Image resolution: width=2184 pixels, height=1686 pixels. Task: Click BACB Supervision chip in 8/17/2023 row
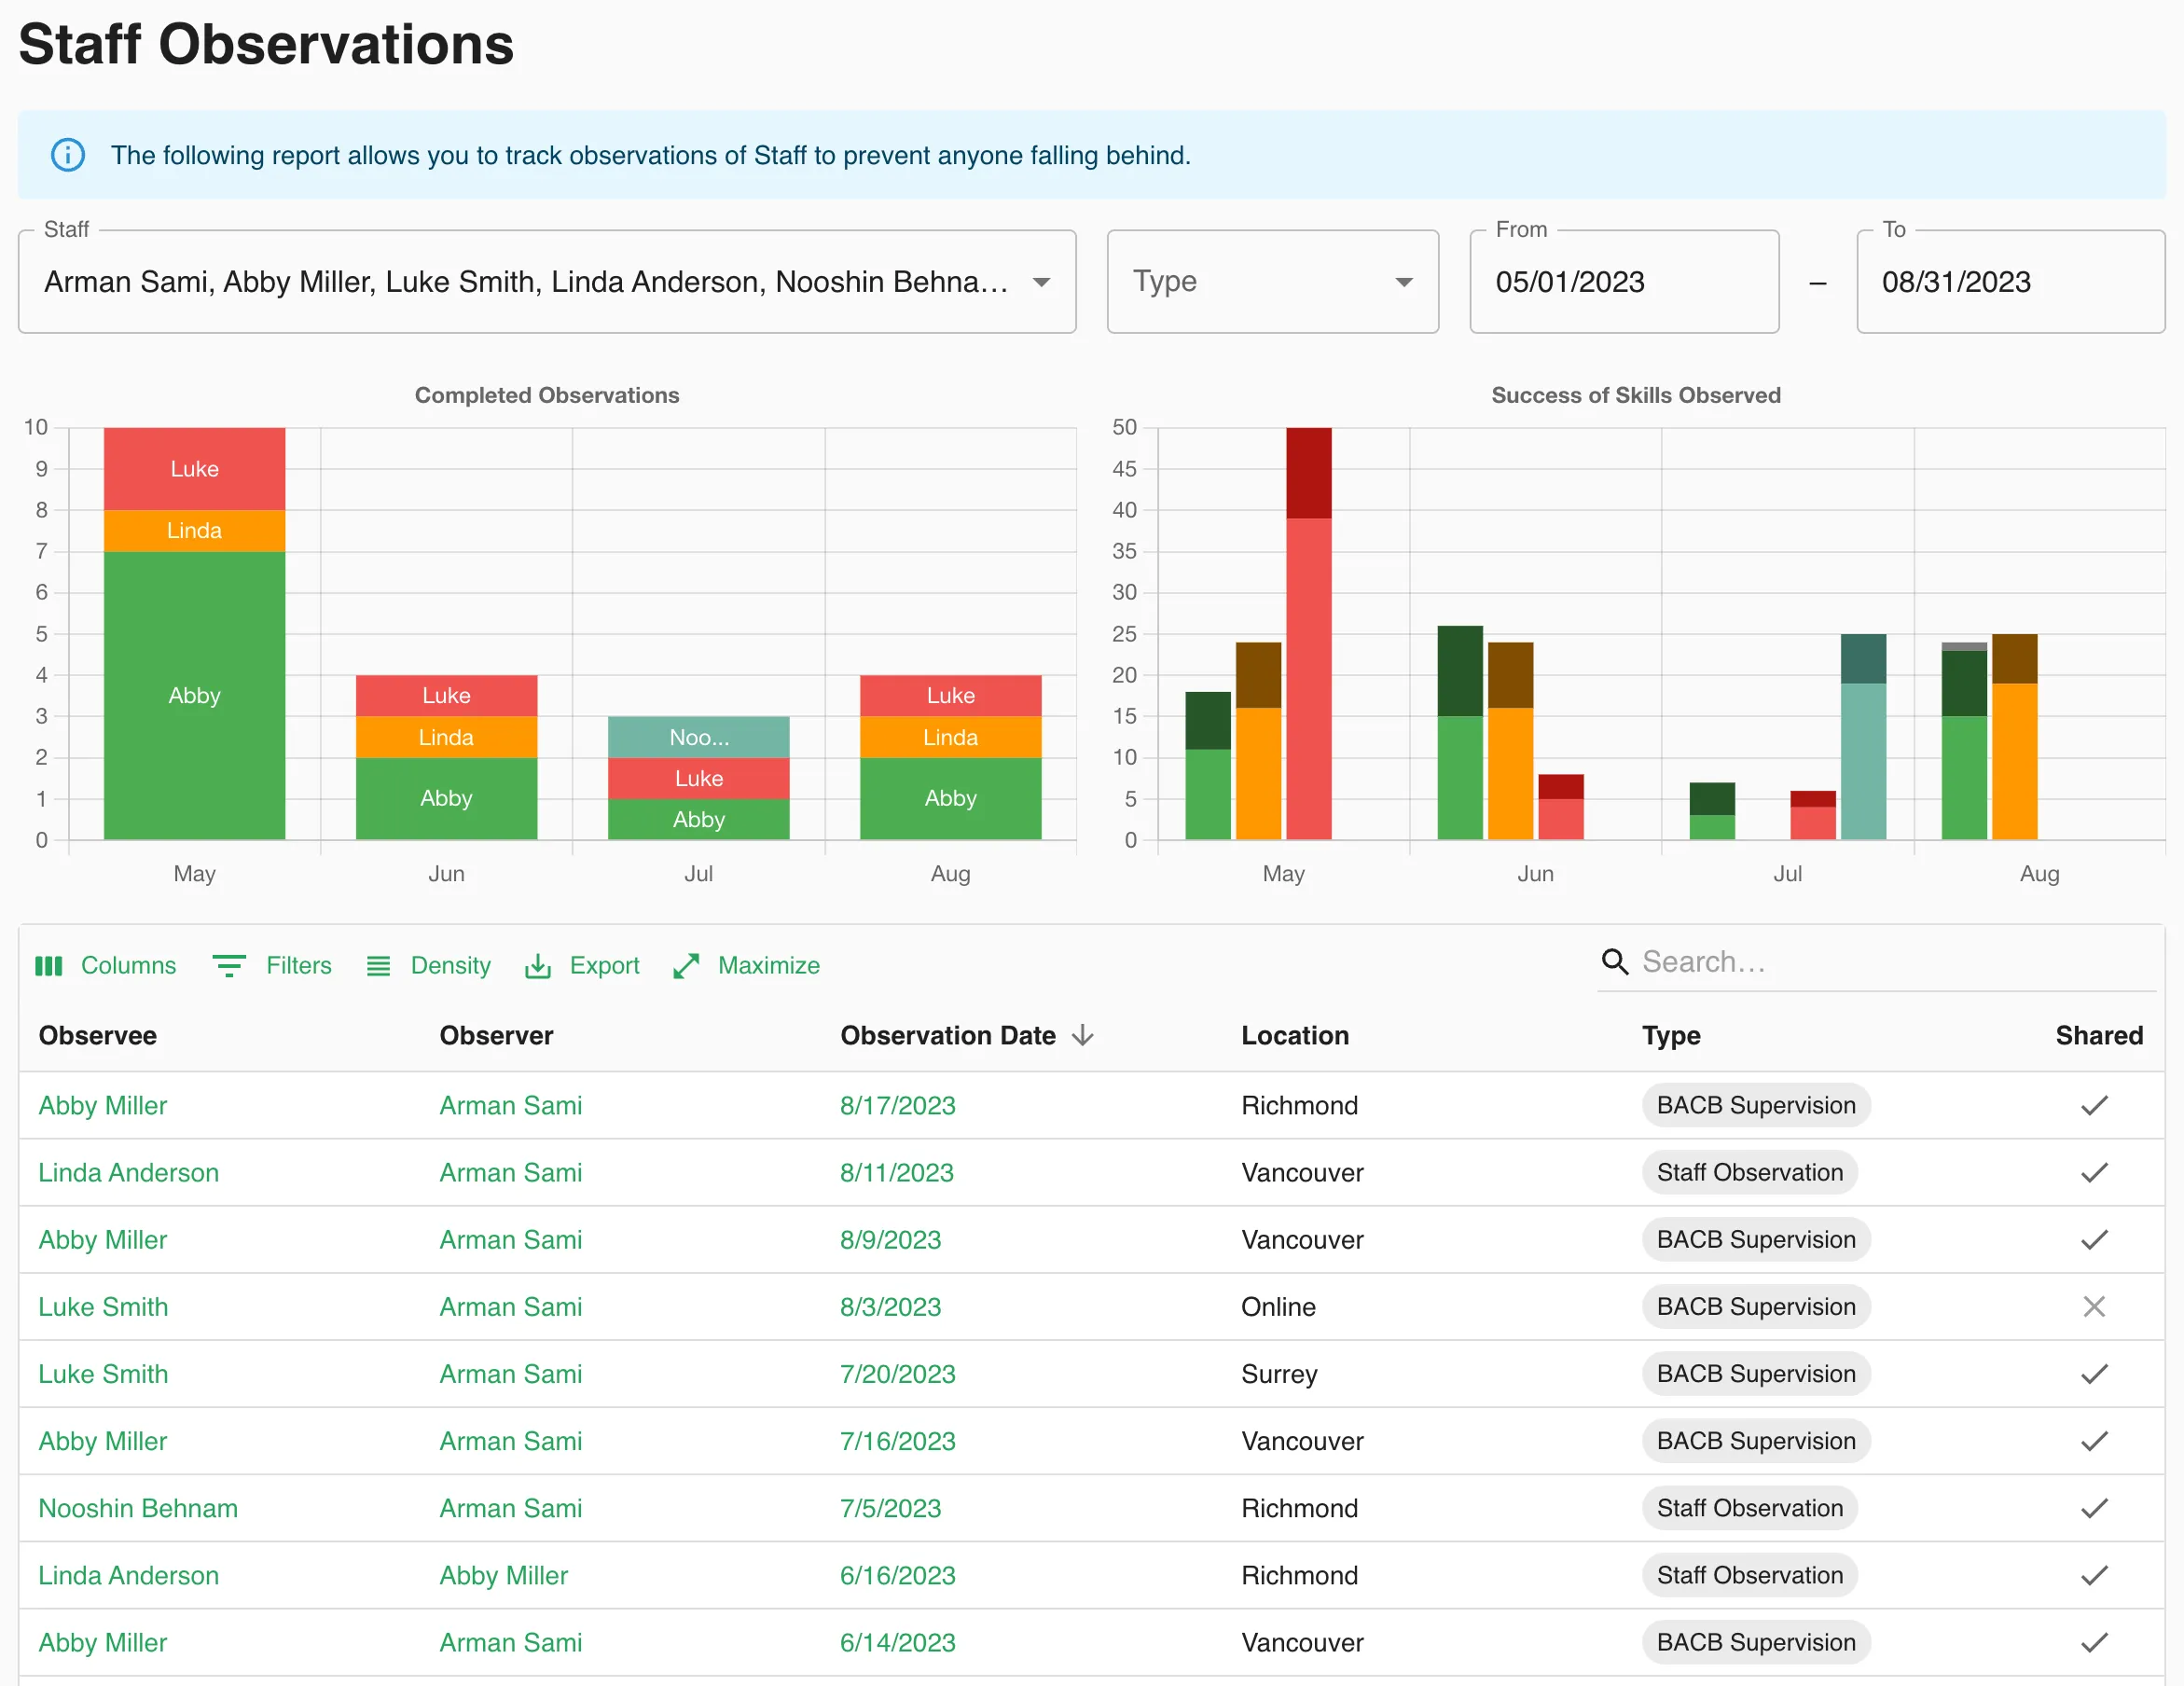point(1756,1106)
